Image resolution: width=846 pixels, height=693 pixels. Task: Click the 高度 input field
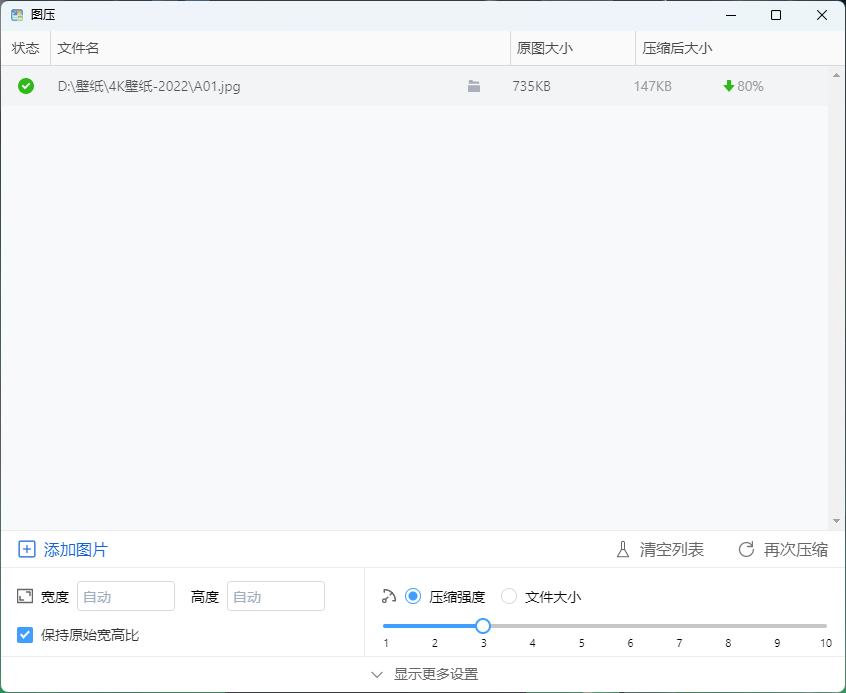click(275, 596)
